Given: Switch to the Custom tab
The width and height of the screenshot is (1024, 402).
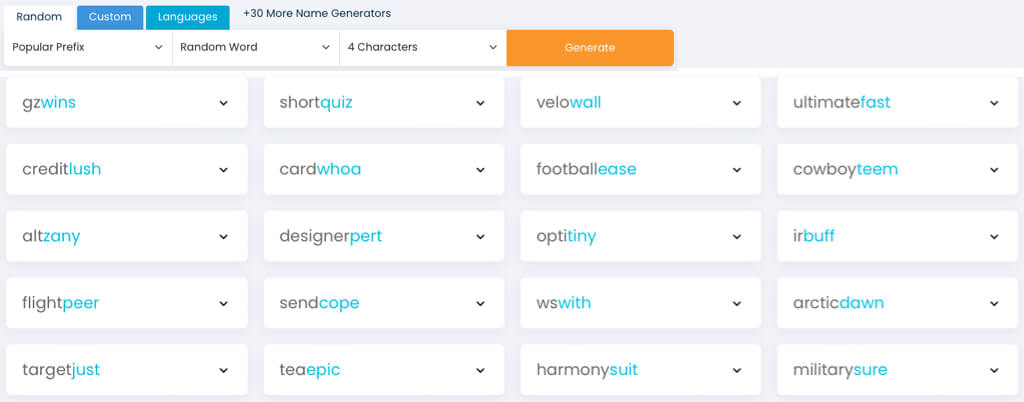Looking at the screenshot, I should coord(110,17).
